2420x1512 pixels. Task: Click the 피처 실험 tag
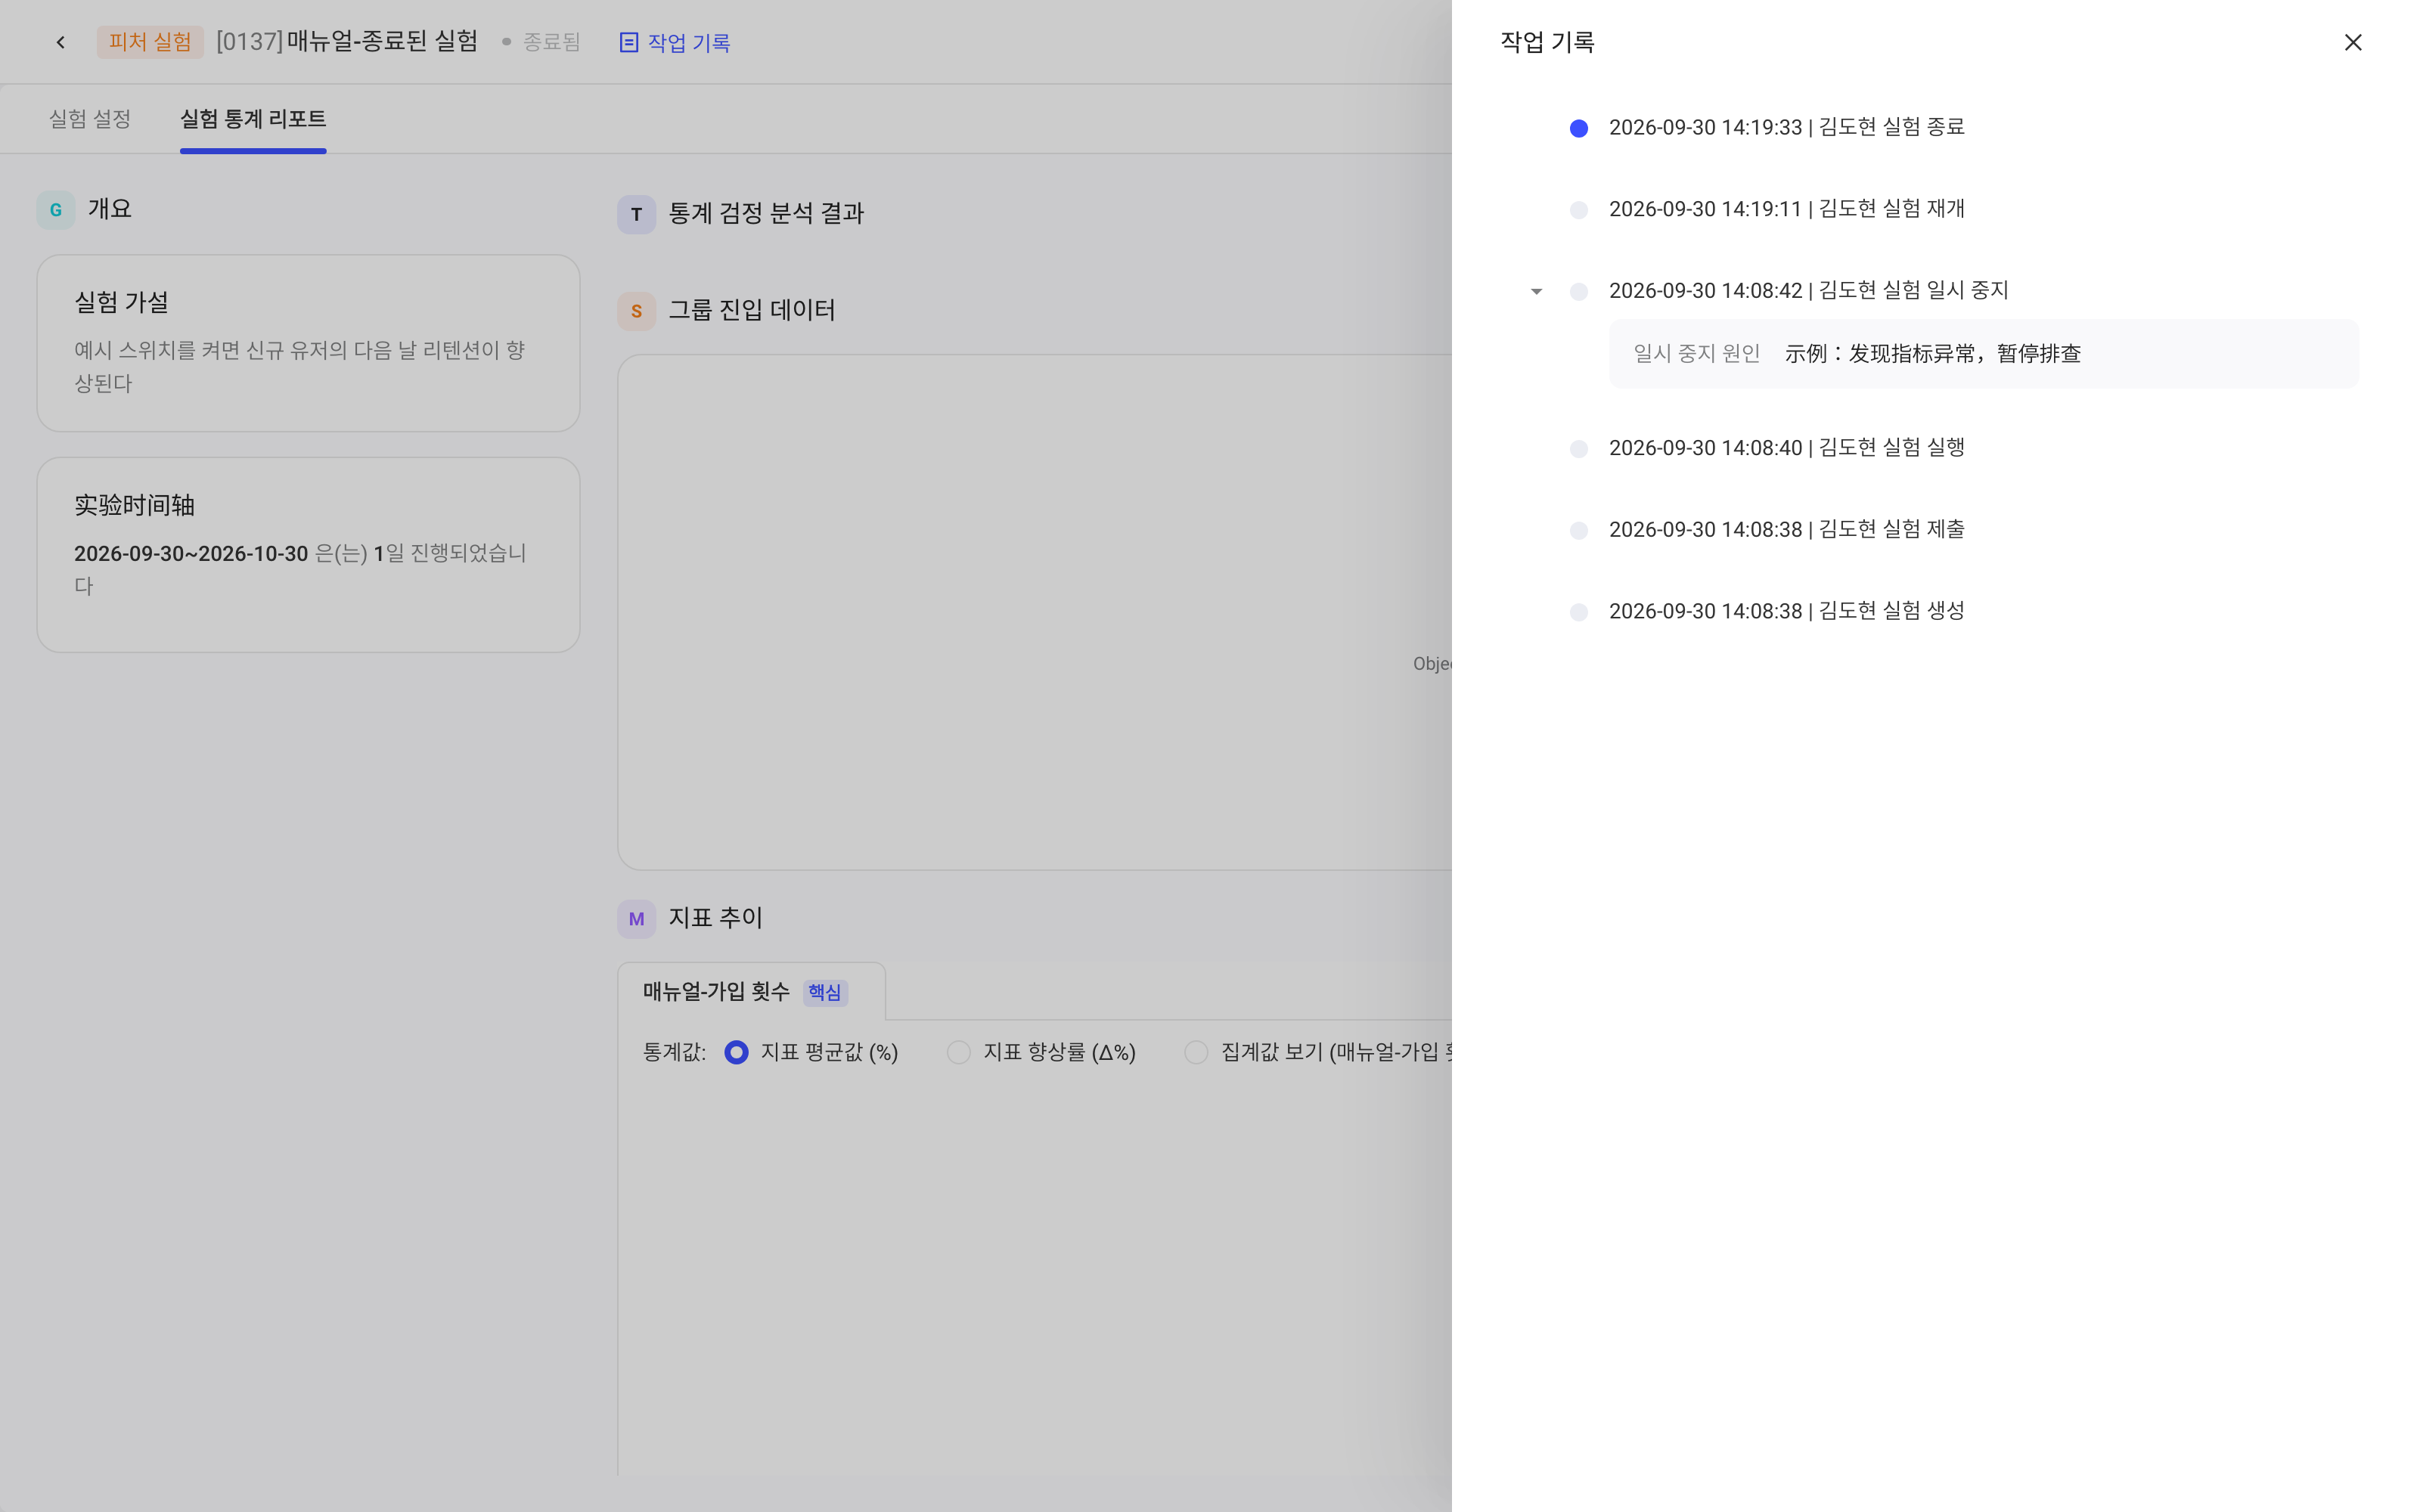(x=150, y=42)
